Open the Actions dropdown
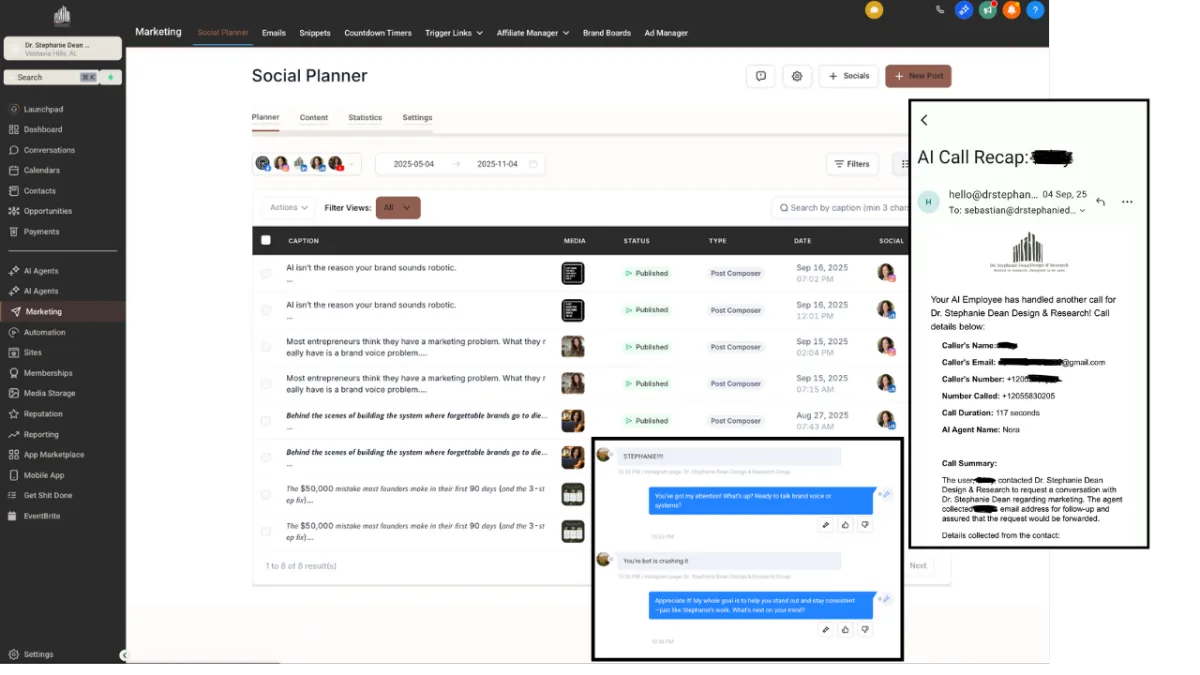 pos(289,208)
